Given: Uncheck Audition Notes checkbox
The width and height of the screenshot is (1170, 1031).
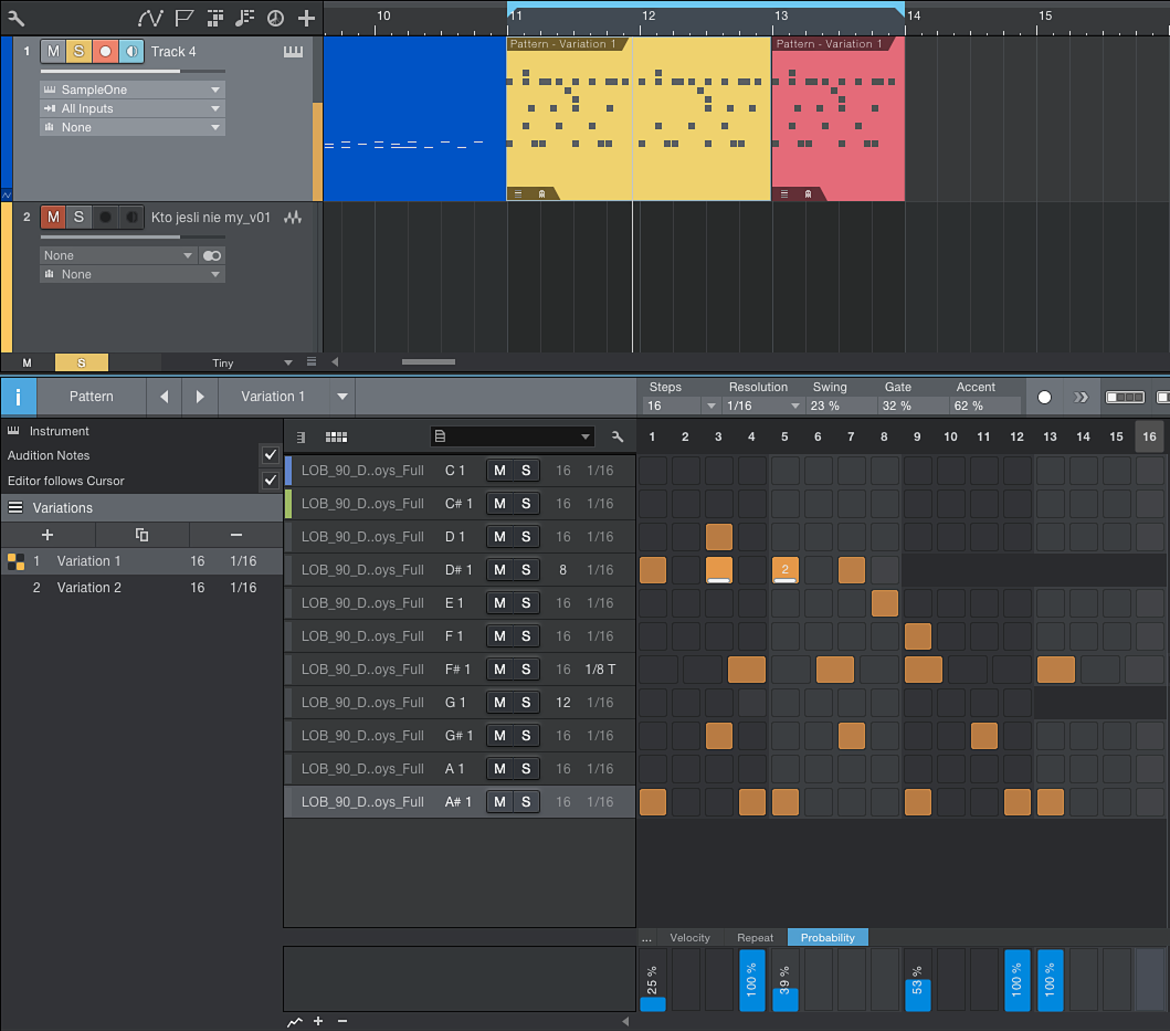Looking at the screenshot, I should coord(270,454).
